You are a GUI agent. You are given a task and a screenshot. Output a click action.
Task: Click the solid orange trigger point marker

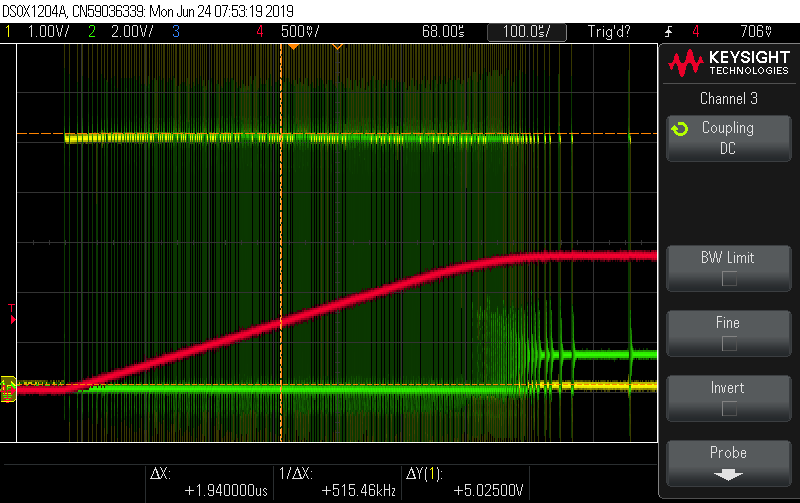[x=293, y=47]
